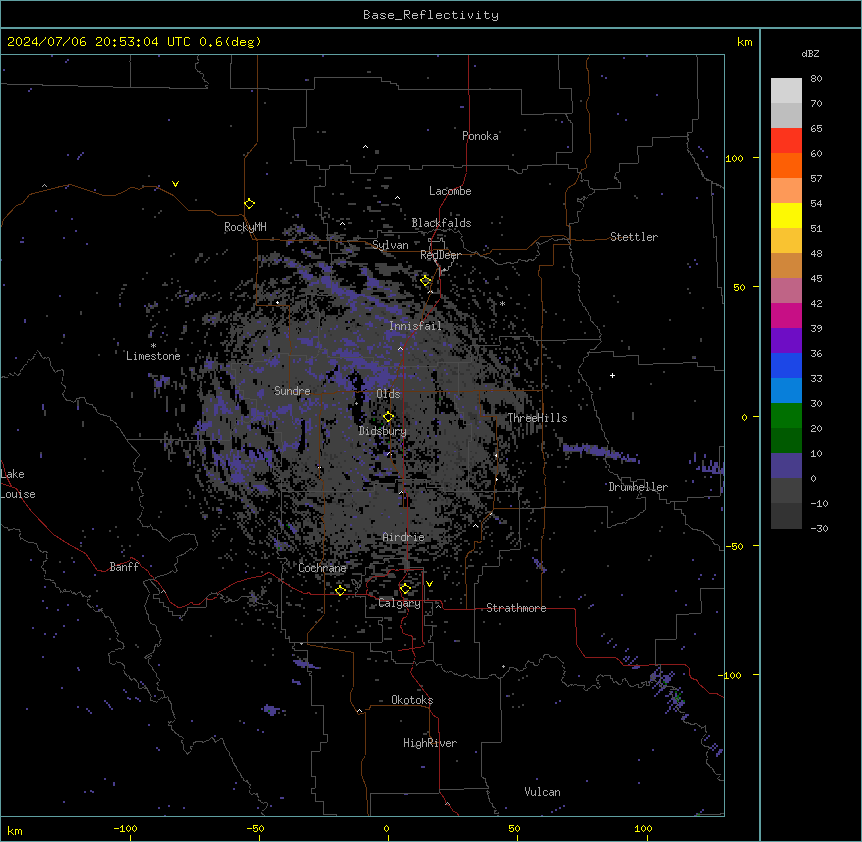The height and width of the screenshot is (842, 862).
Task: Click the royal blue swatch below 36
Action: 786,365
